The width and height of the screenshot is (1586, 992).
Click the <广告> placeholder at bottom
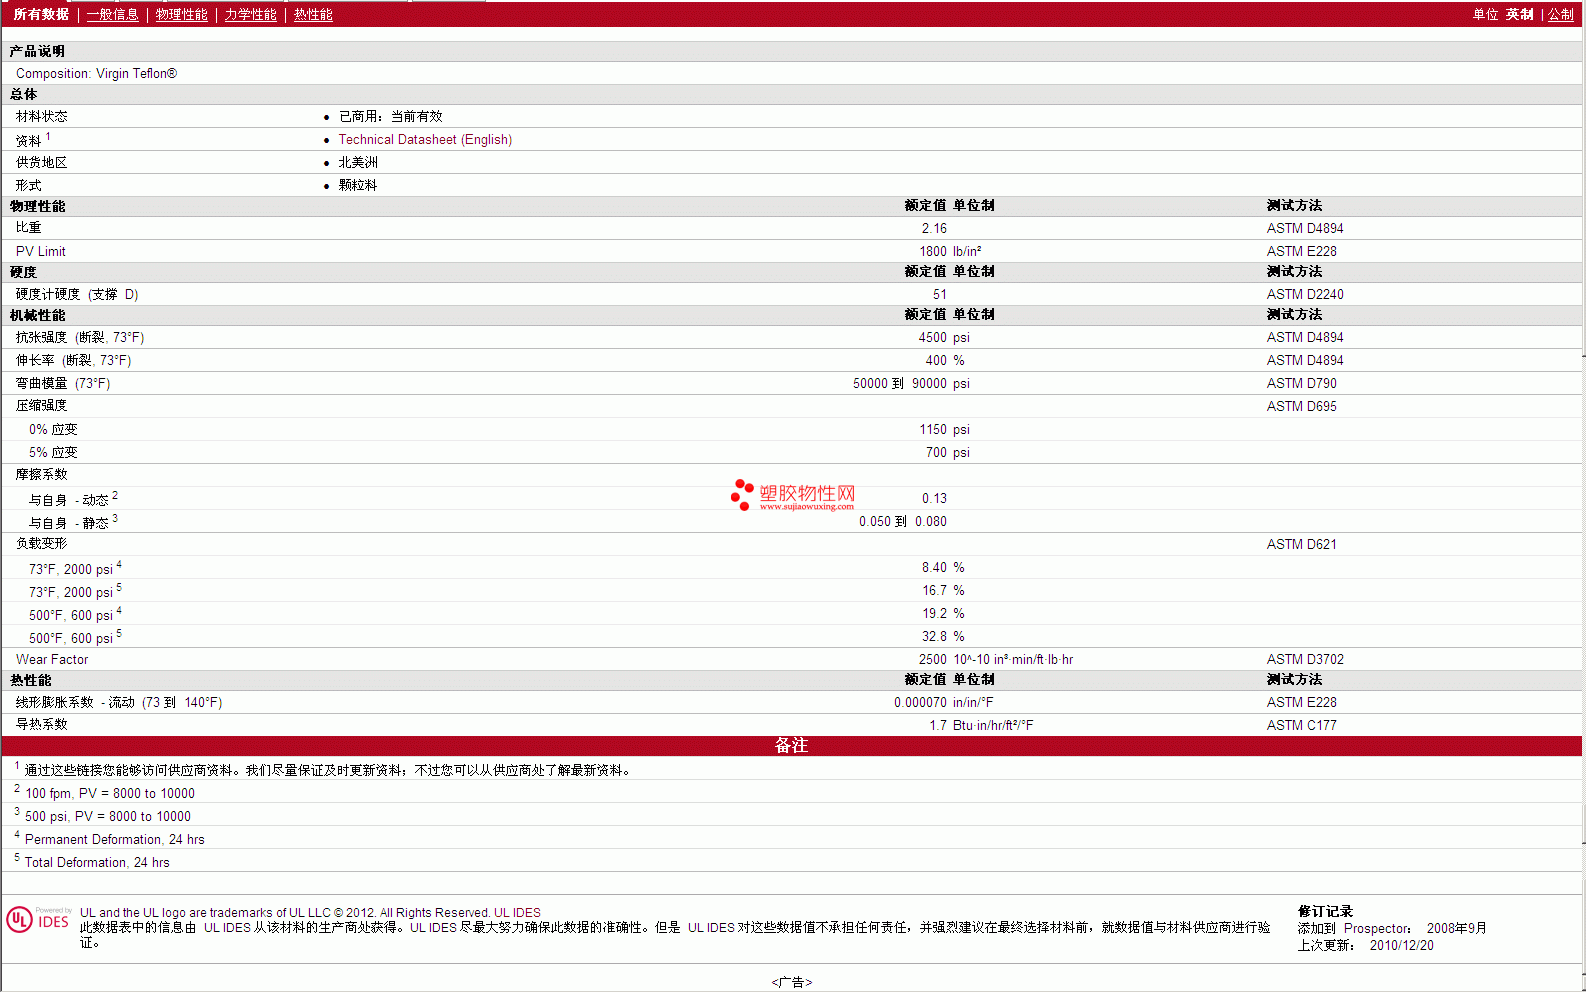792,983
